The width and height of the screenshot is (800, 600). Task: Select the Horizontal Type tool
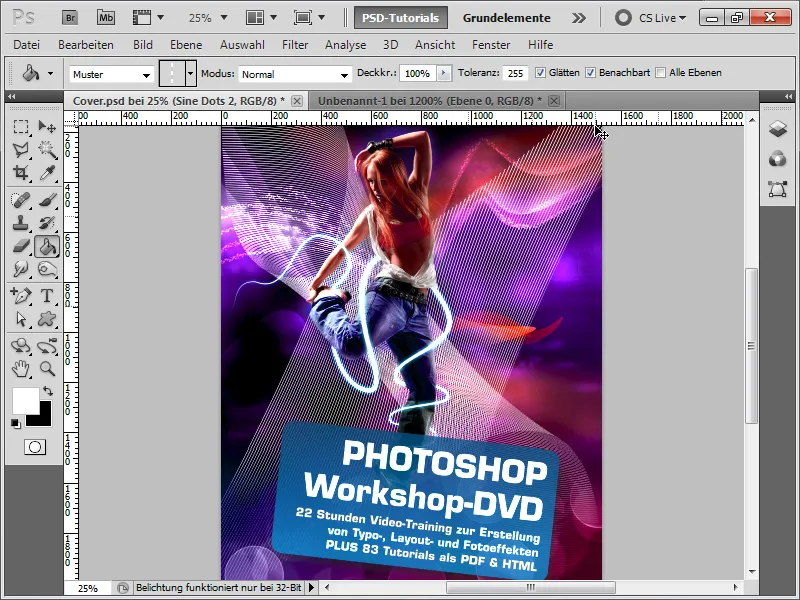(47, 295)
